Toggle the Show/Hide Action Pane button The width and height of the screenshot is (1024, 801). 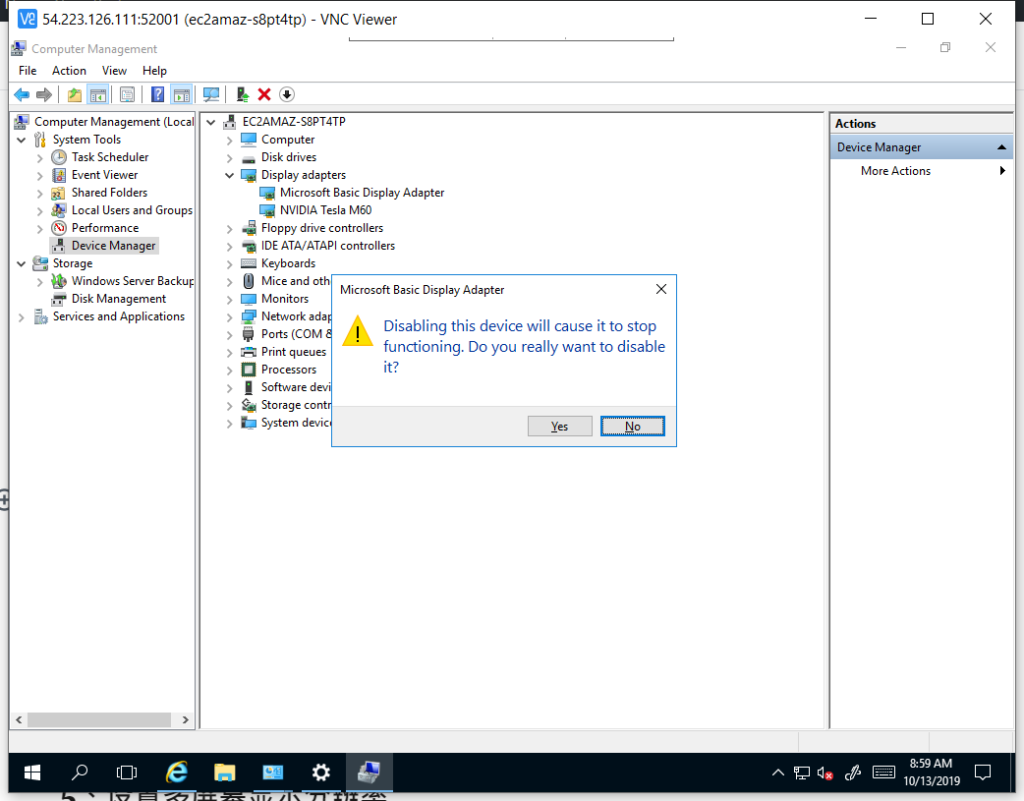coord(181,95)
